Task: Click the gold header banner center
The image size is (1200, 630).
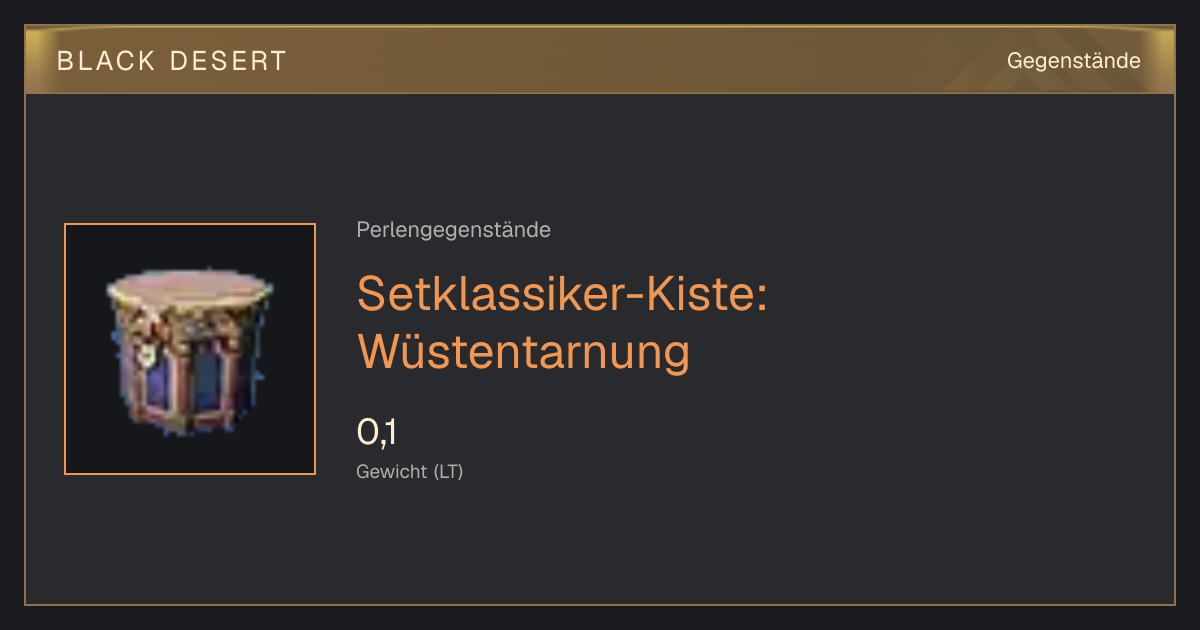Action: [600, 61]
